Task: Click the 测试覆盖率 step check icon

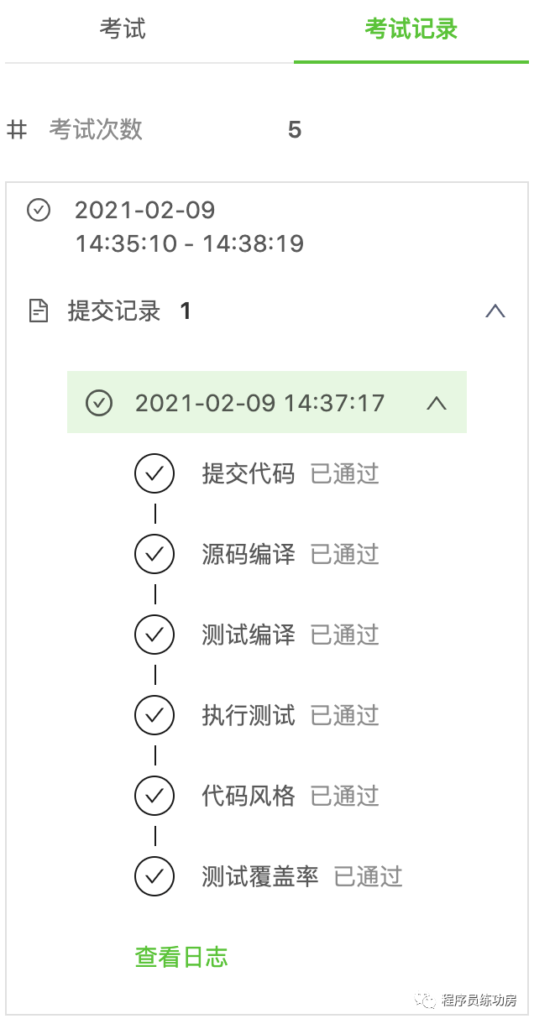Action: 155,876
